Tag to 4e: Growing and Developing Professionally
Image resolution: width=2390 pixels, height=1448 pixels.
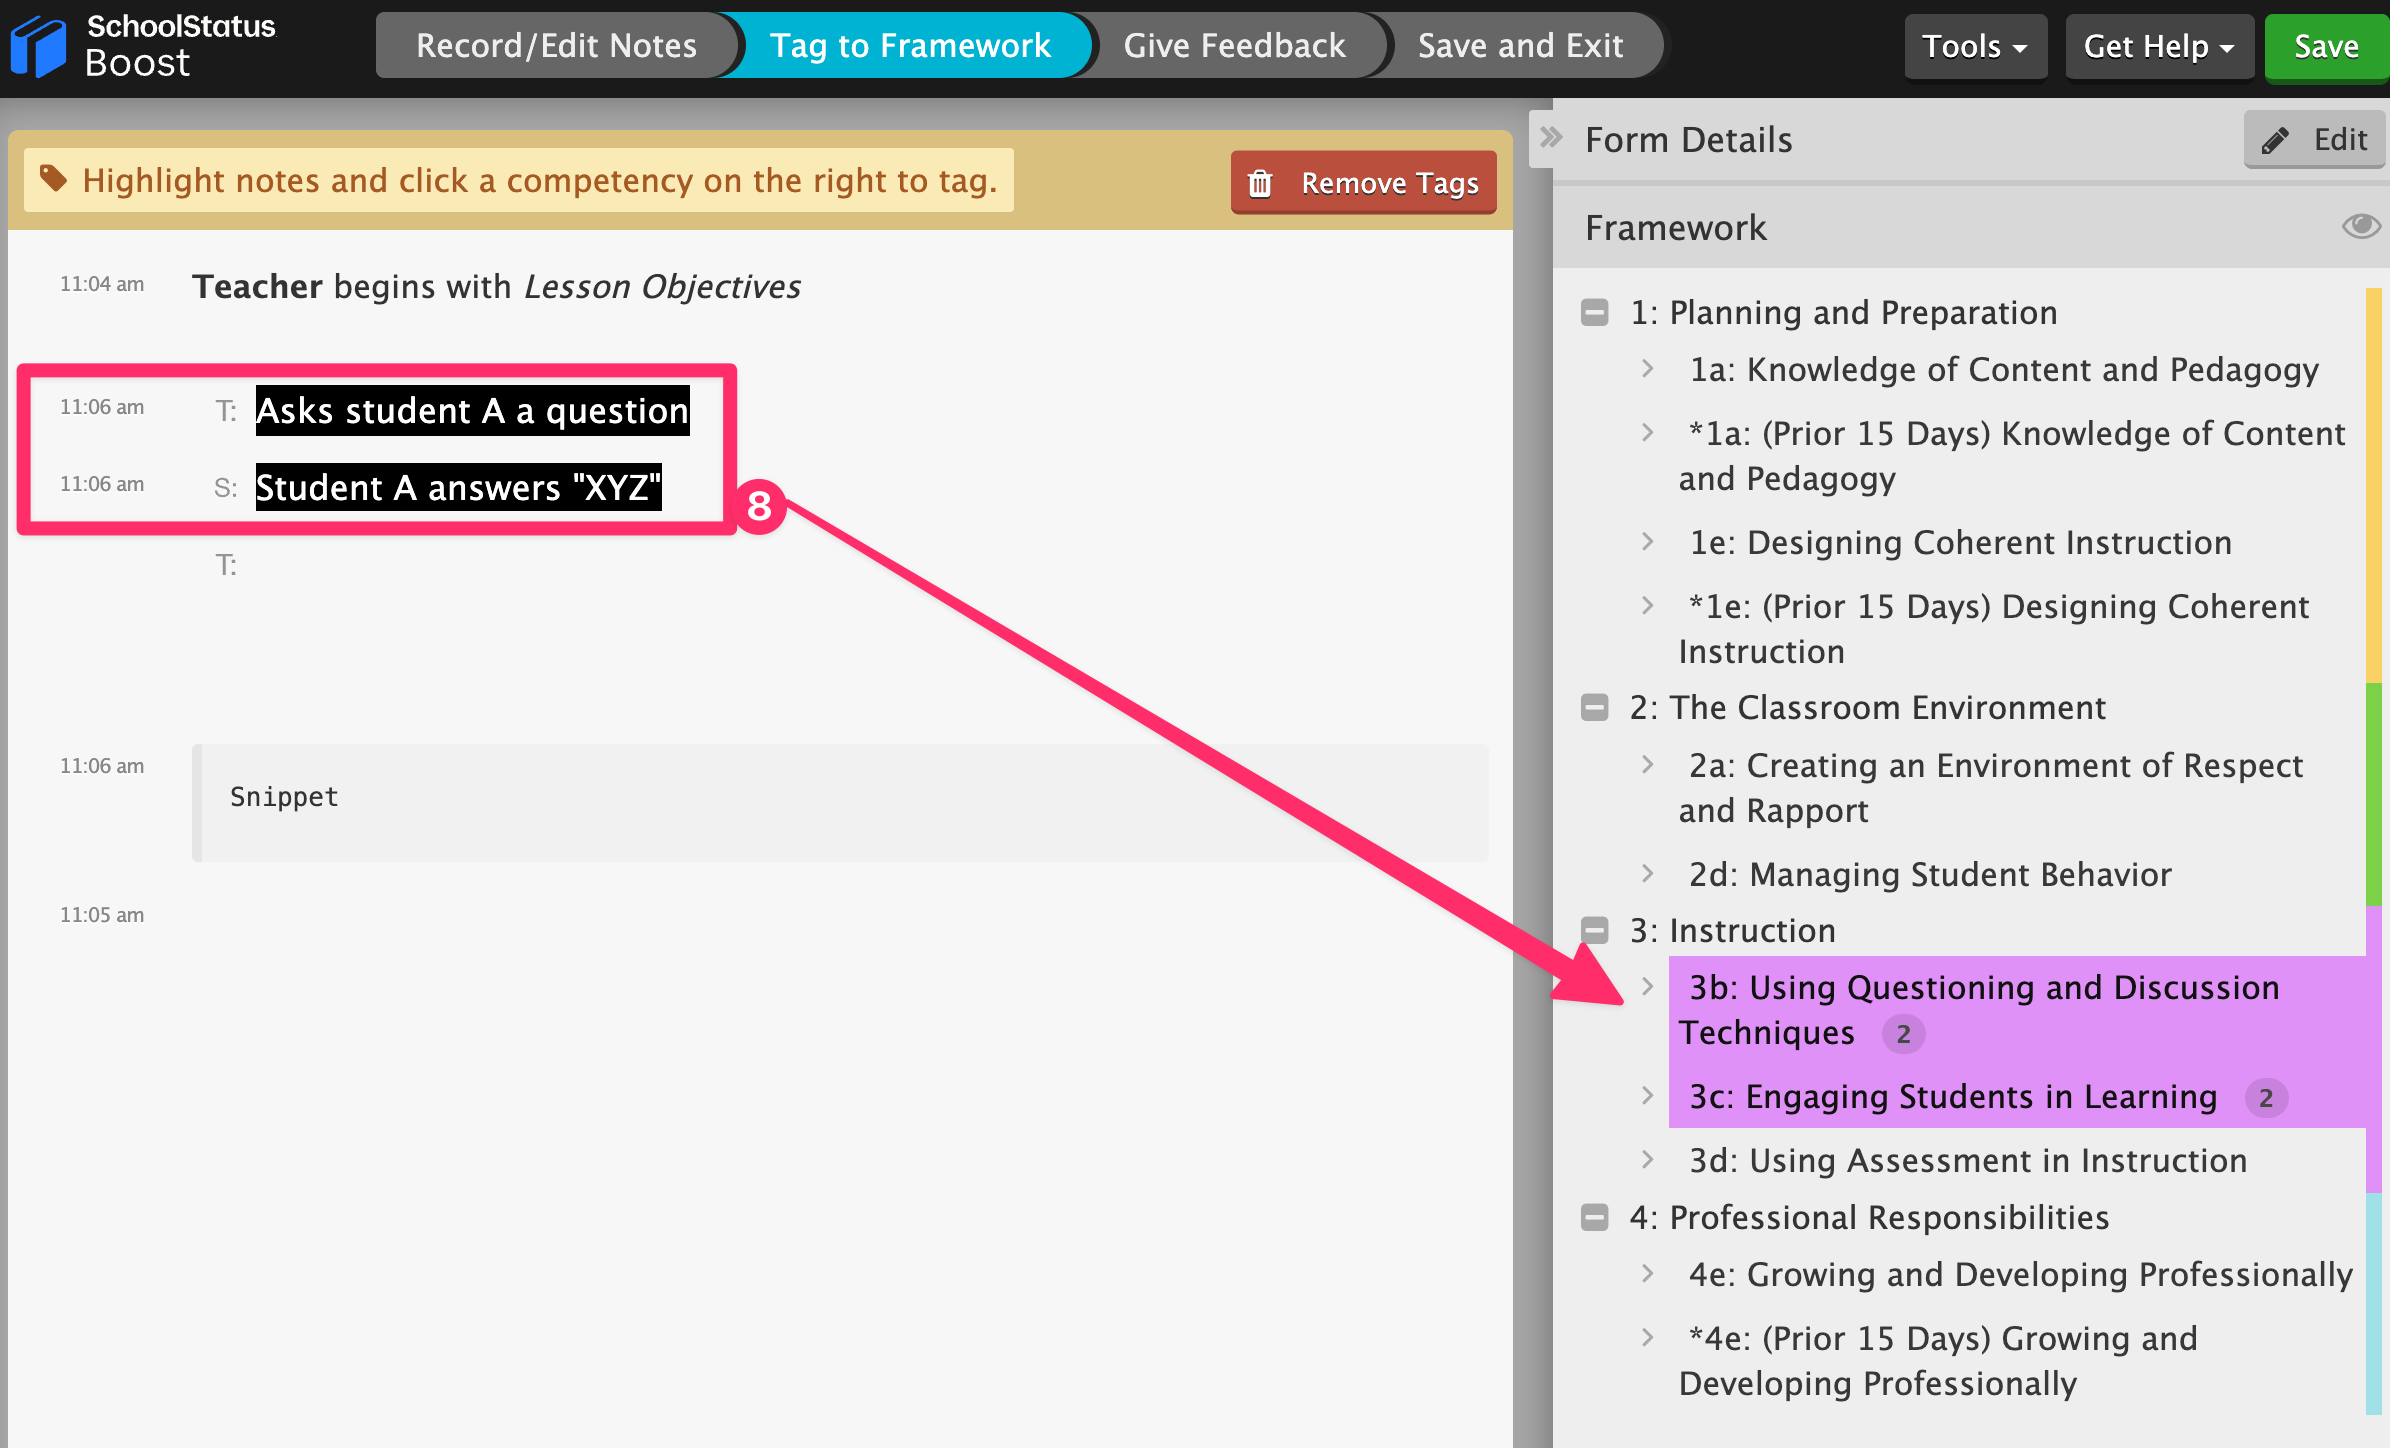pos(2020,1274)
